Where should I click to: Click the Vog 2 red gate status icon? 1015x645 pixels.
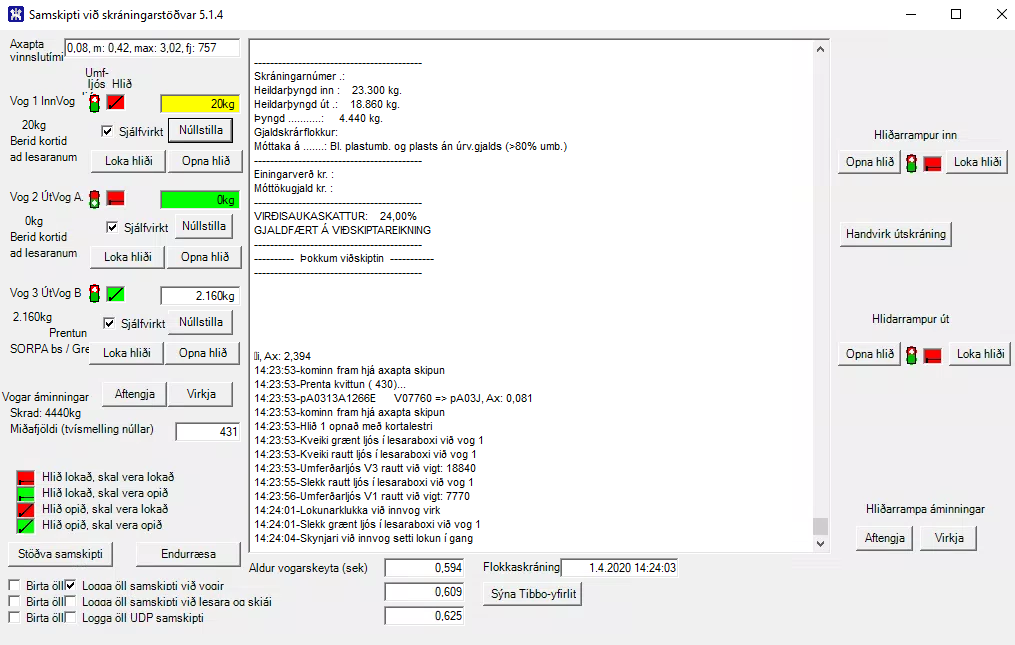pyautogui.click(x=116, y=198)
